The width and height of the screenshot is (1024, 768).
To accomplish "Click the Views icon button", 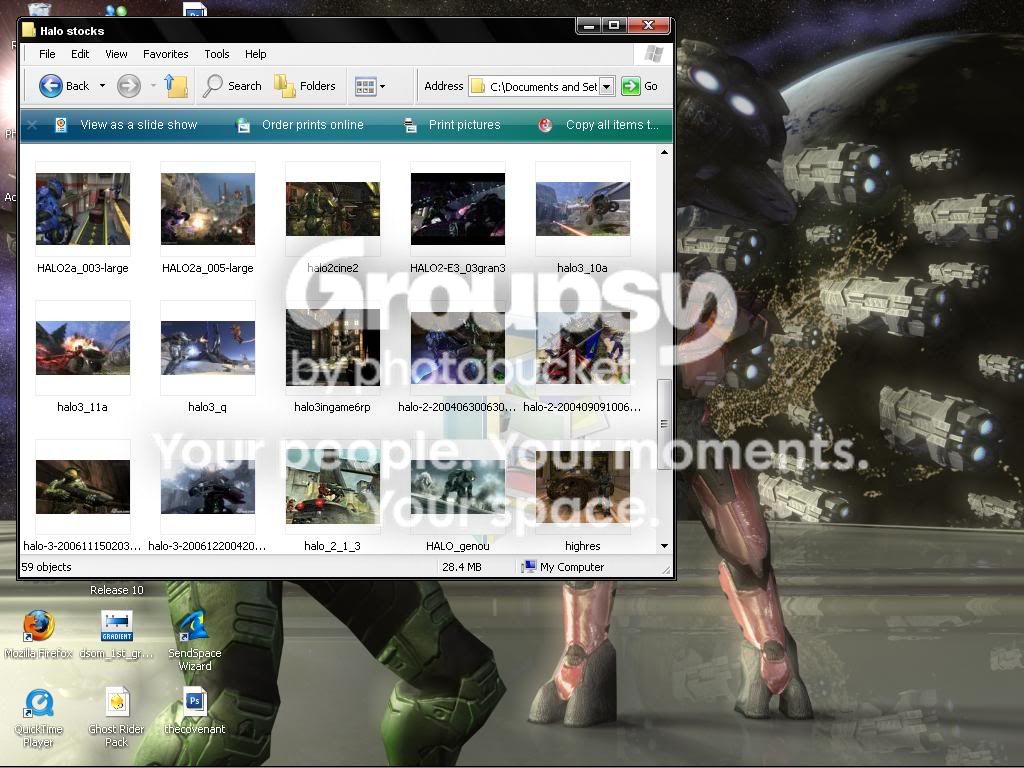I will point(365,86).
